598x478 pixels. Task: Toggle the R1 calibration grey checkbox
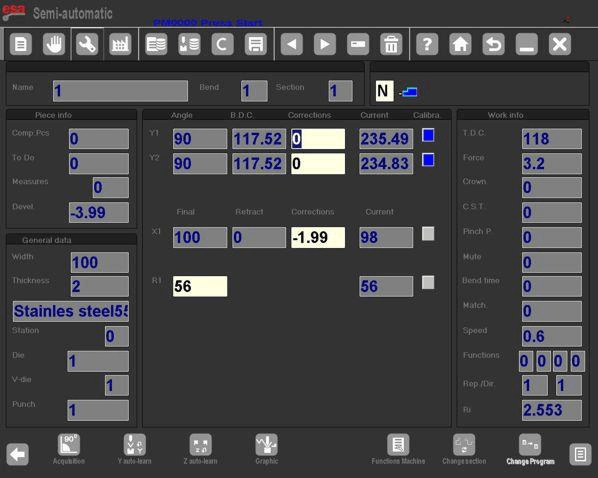click(x=428, y=283)
